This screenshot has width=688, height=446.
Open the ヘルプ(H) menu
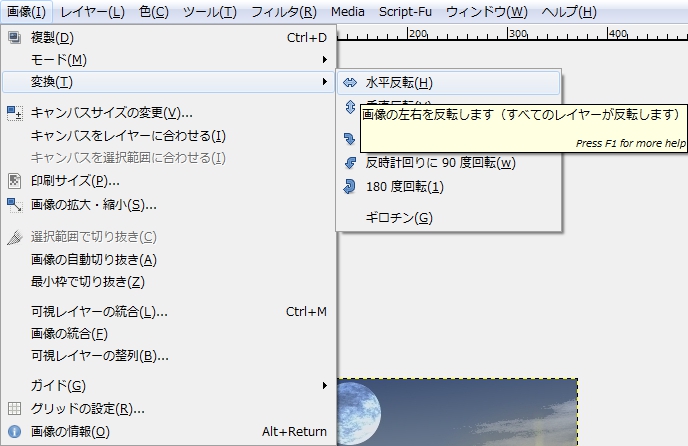coord(569,12)
